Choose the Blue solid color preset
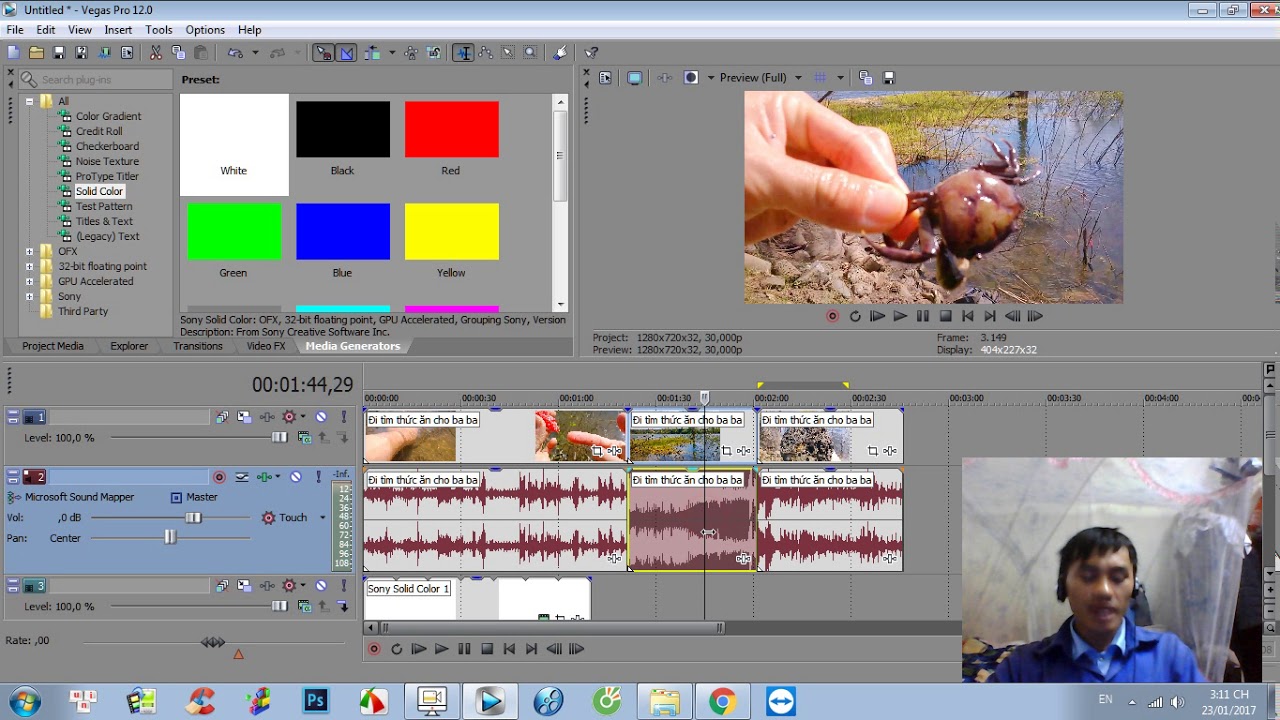1280x720 pixels. pyautogui.click(x=343, y=240)
